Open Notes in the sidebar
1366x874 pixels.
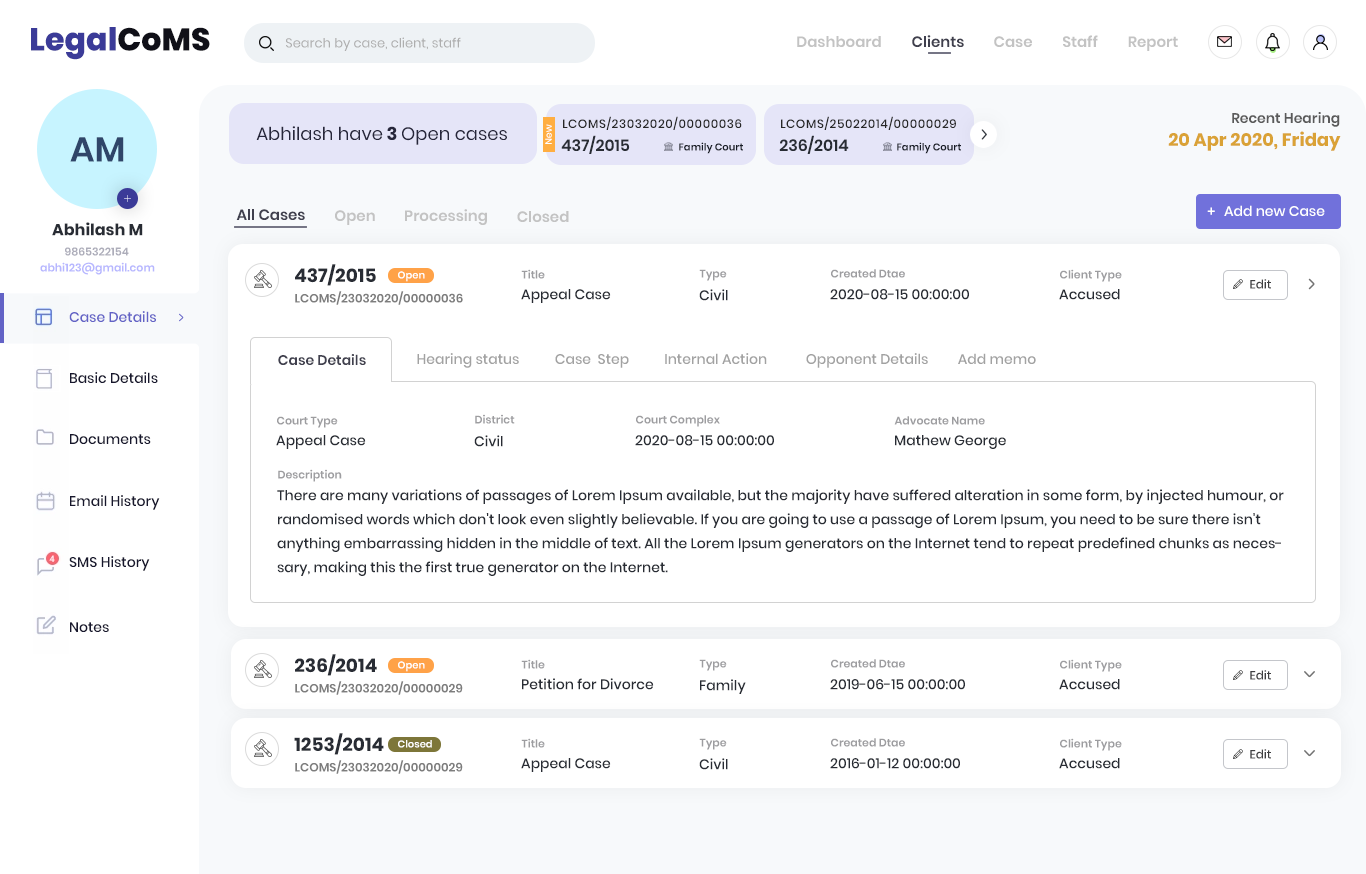tap(88, 627)
